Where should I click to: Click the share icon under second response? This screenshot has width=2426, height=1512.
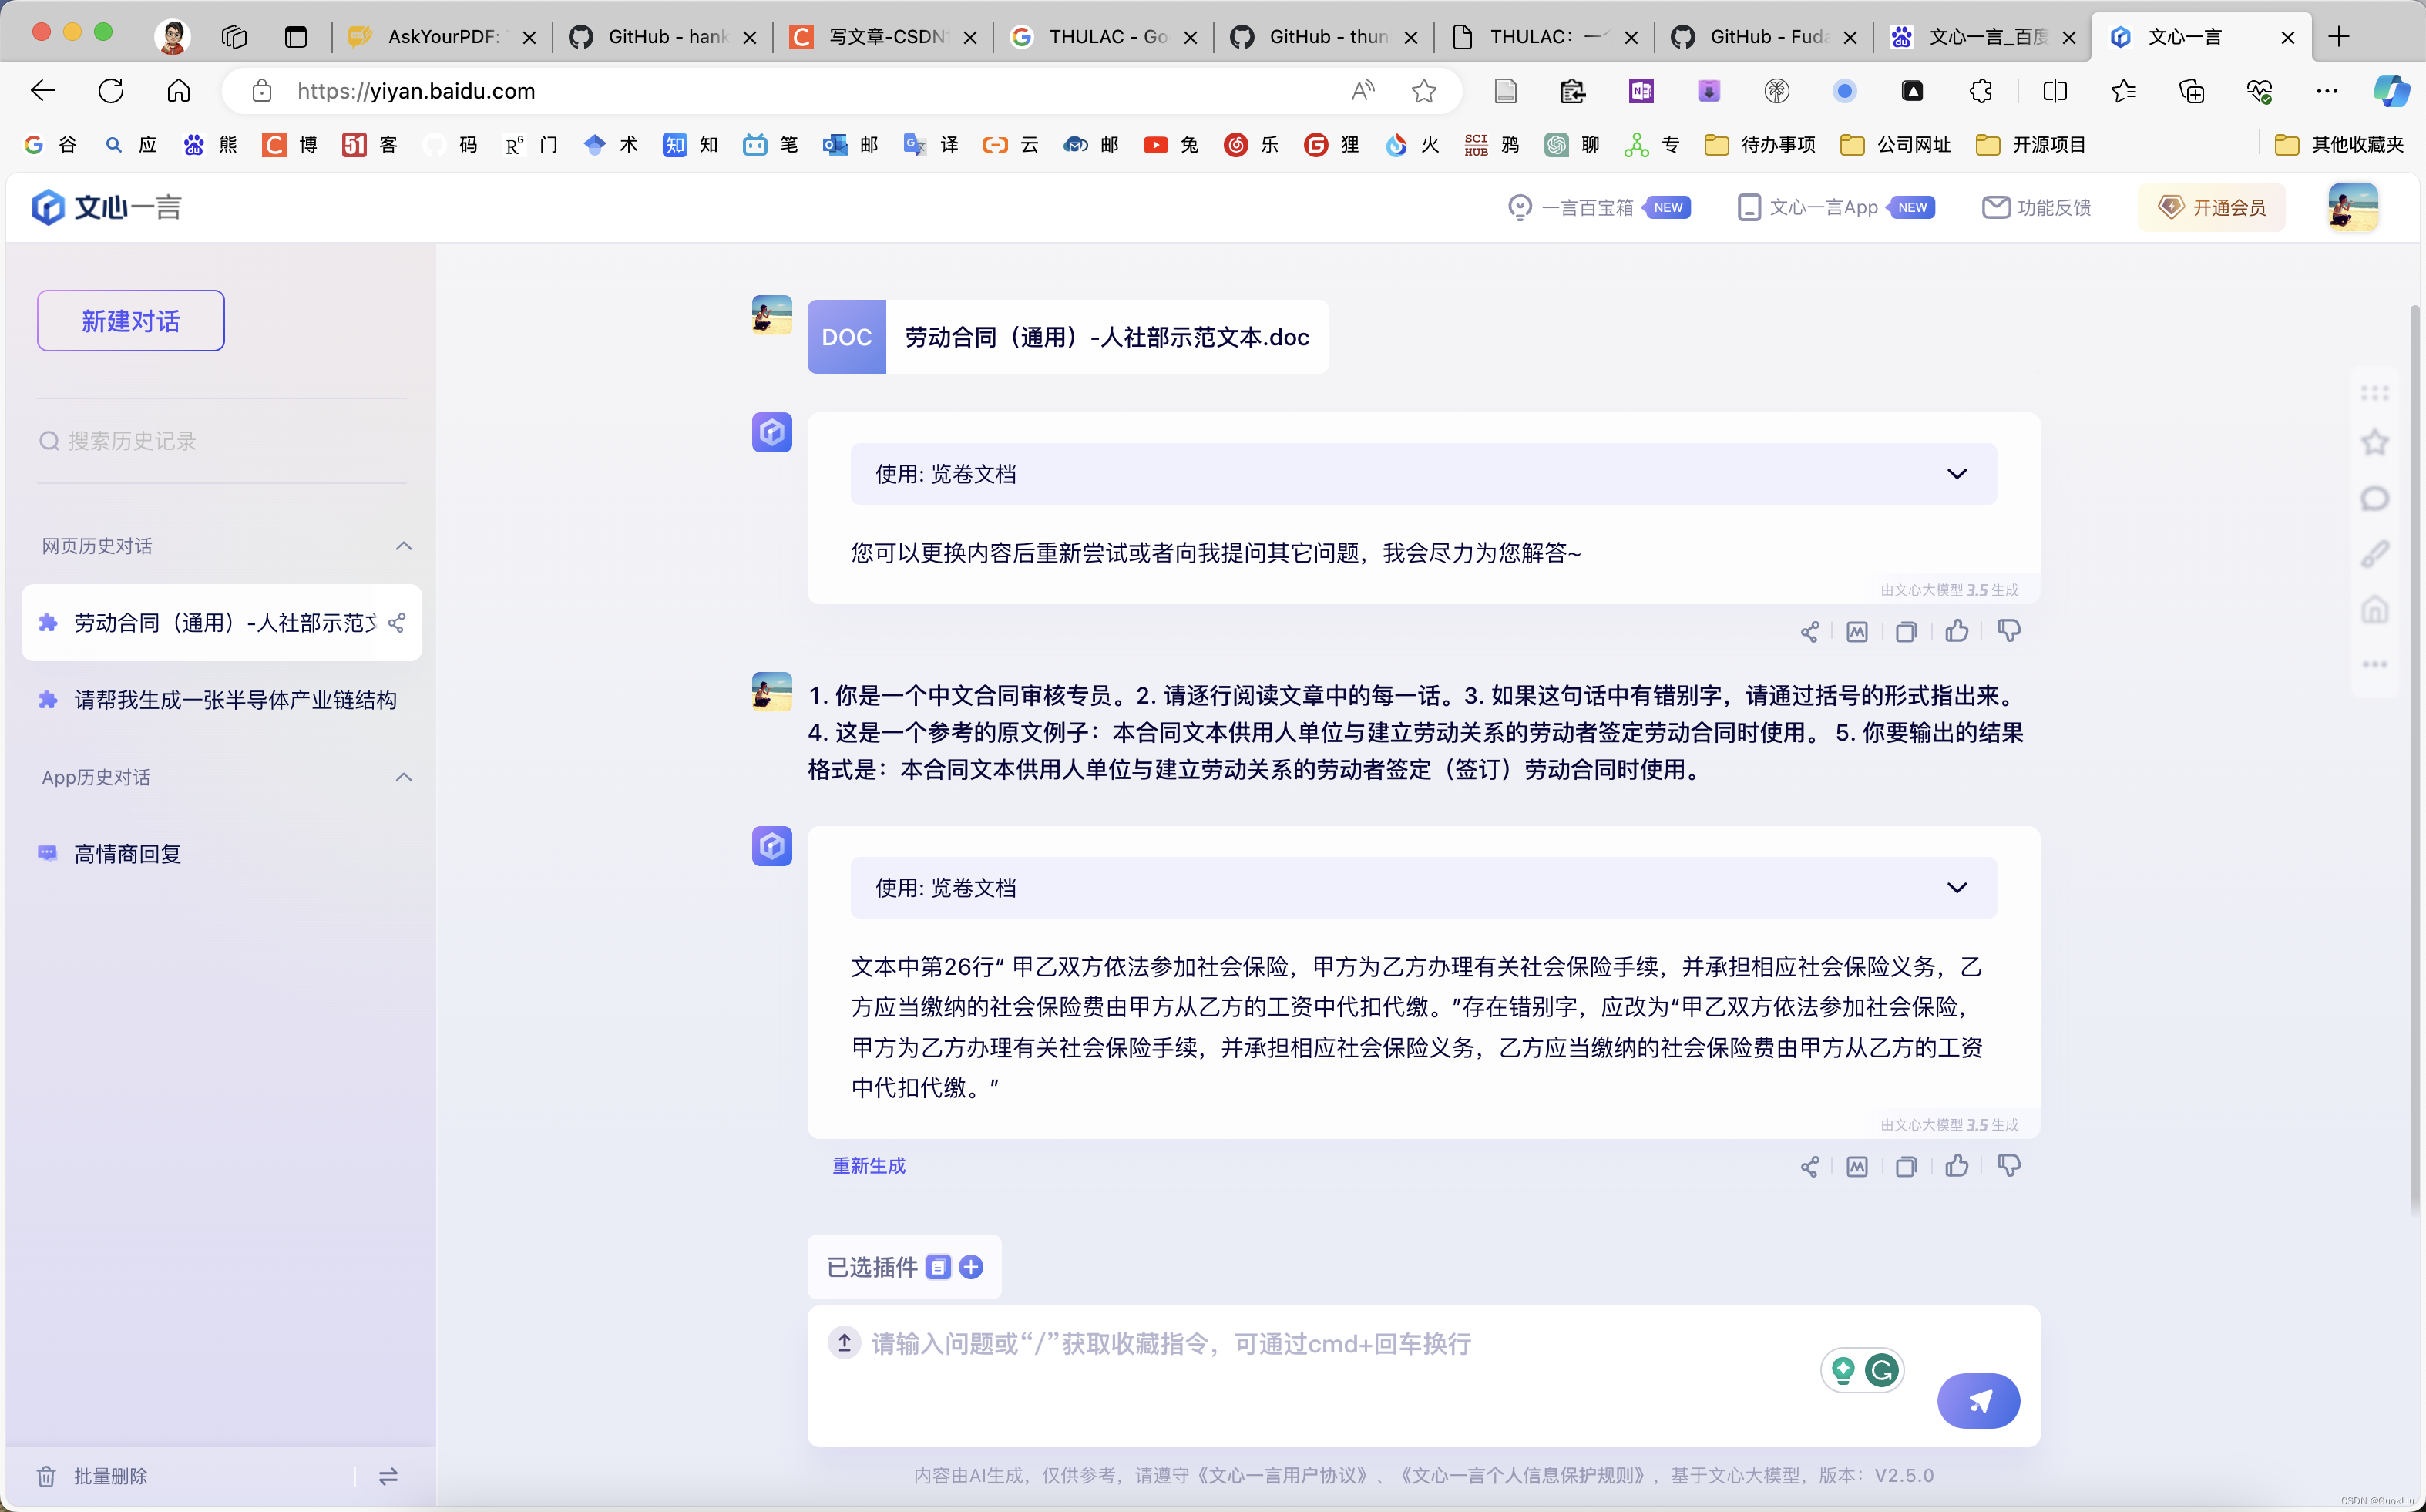point(1809,1167)
